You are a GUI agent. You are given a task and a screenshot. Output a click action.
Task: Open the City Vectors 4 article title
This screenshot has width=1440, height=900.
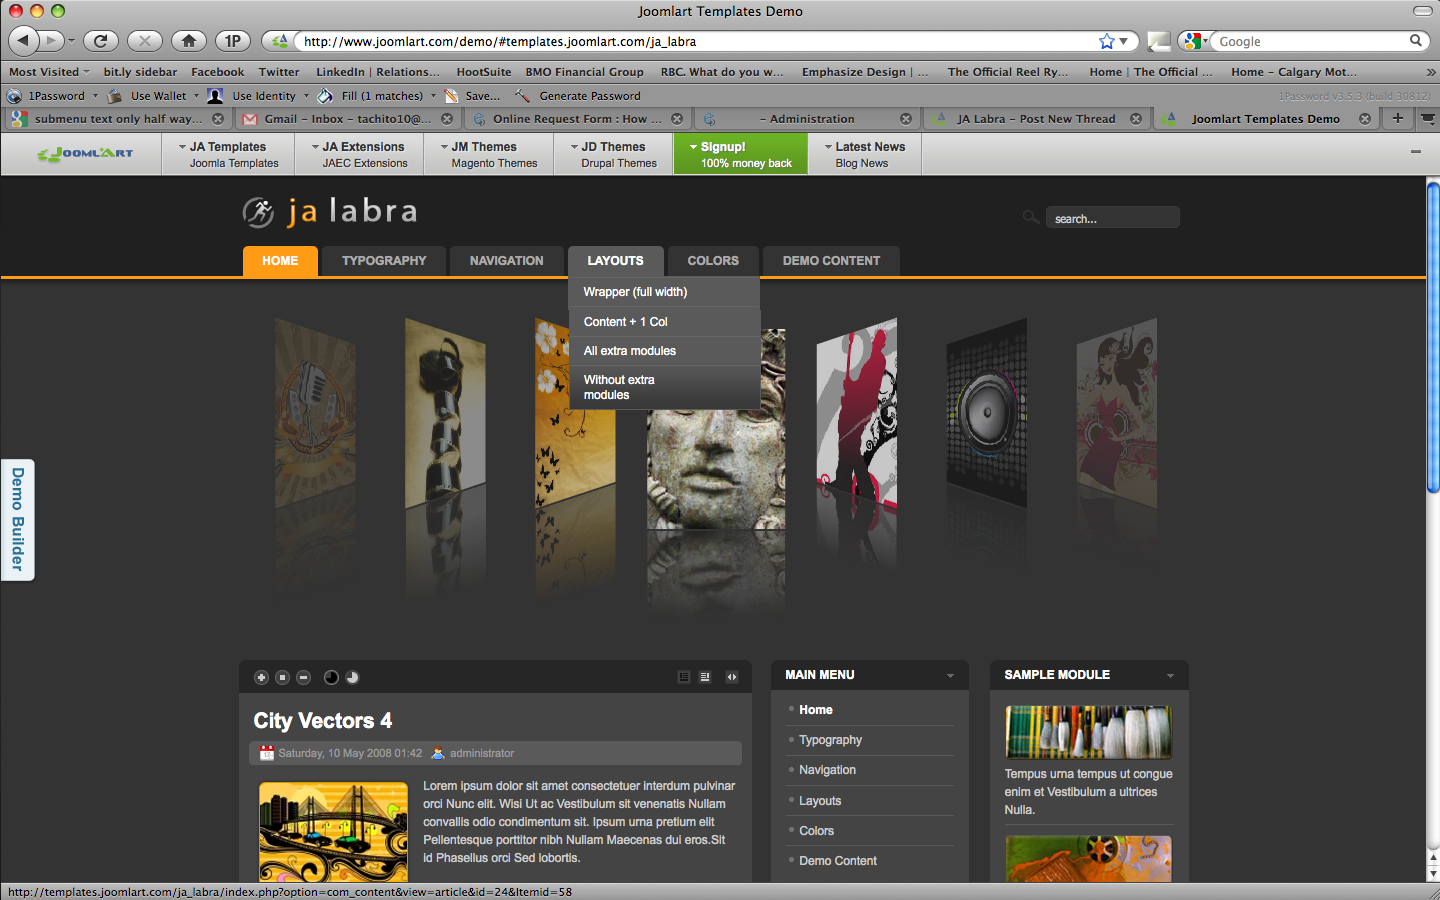(x=322, y=721)
